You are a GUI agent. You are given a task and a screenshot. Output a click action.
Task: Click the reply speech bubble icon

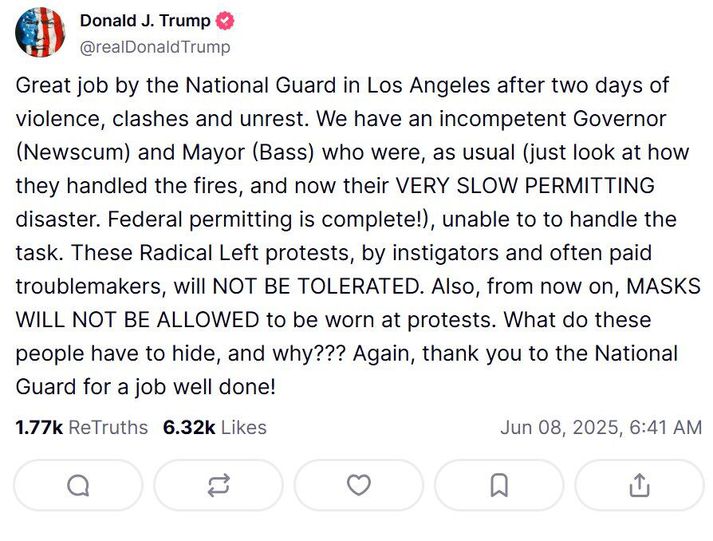[78, 485]
